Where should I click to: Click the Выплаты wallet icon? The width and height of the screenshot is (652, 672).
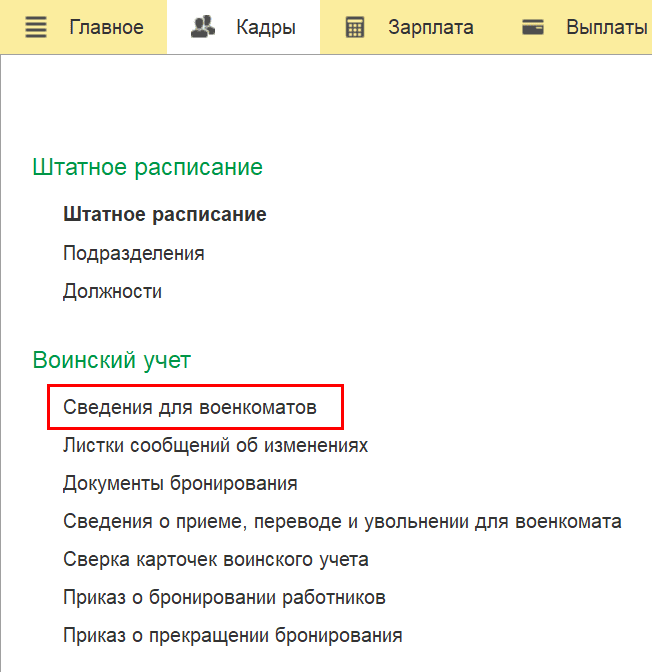click(533, 27)
